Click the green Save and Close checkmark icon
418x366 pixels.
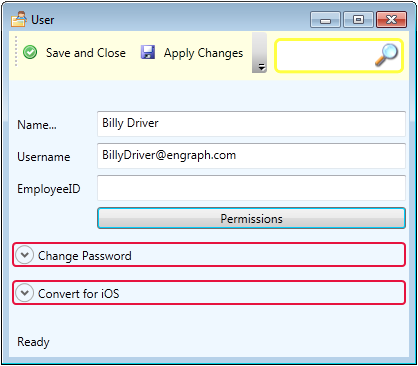(x=30, y=53)
